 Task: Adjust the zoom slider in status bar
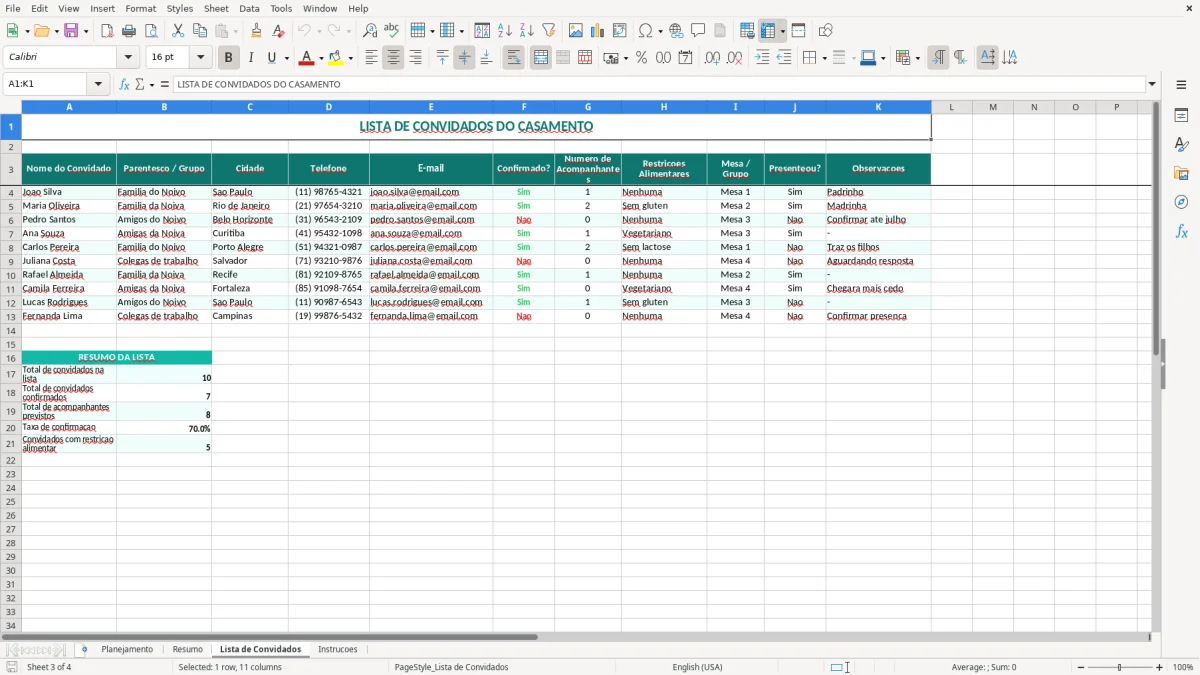pyautogui.click(x=1120, y=667)
